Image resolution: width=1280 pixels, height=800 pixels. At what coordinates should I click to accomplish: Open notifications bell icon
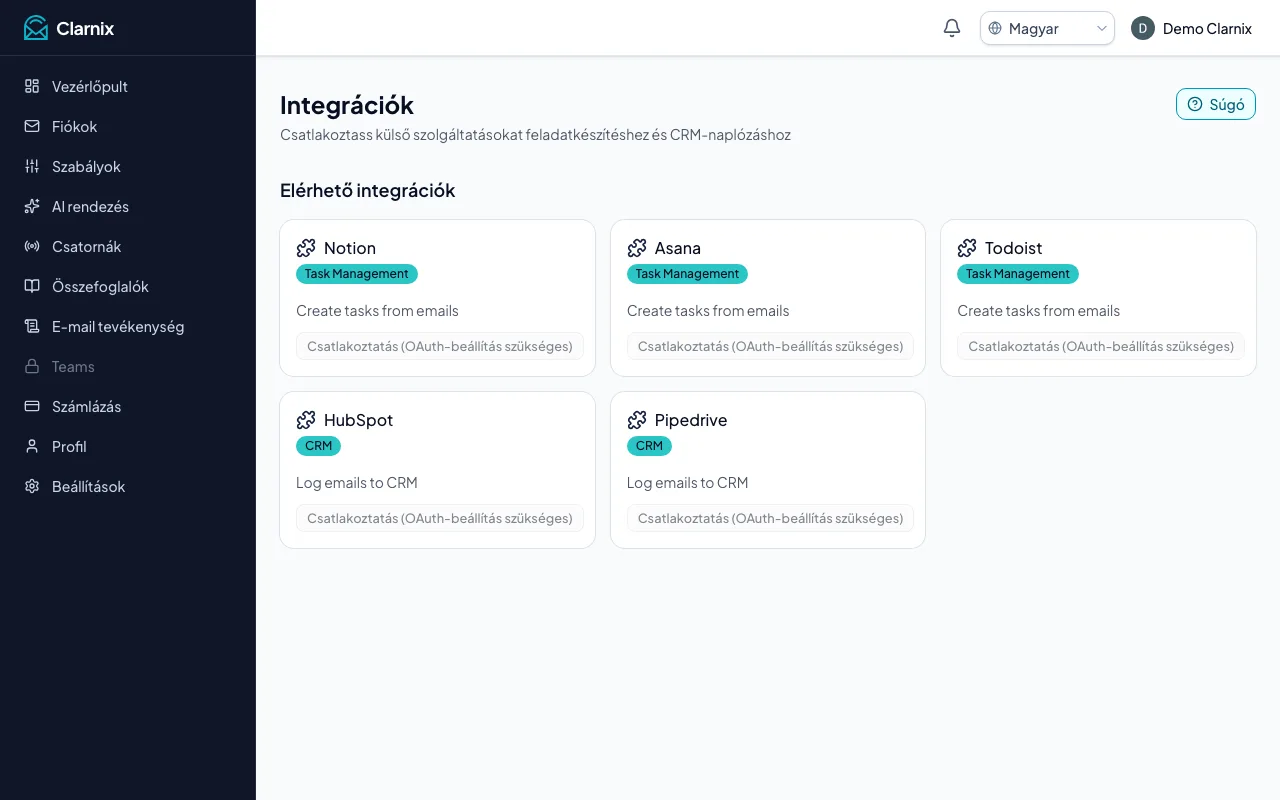click(952, 28)
